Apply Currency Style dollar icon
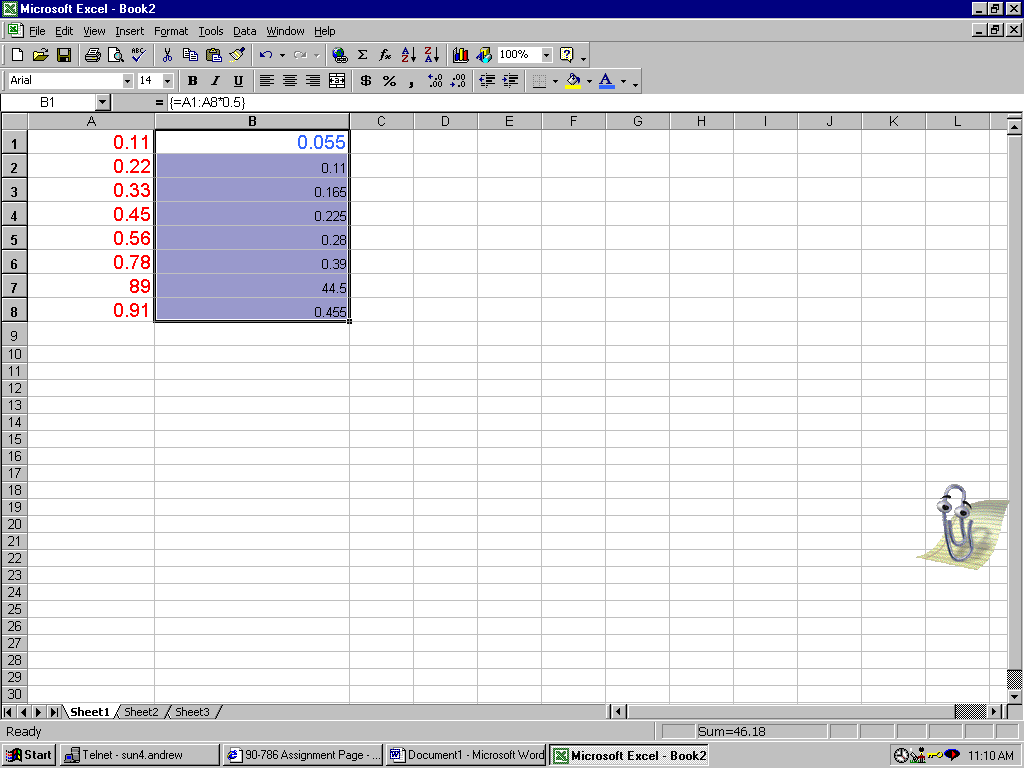This screenshot has height=768, width=1024. tap(366, 81)
